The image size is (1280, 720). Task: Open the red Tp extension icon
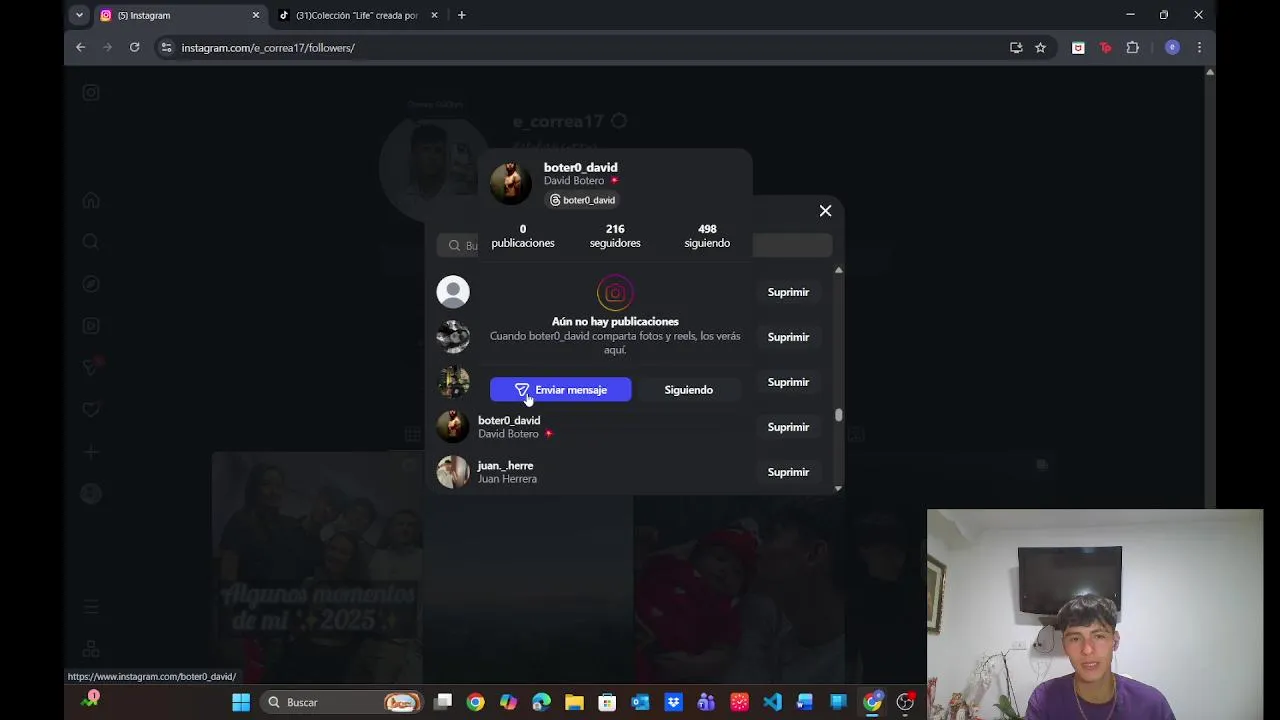(x=1105, y=47)
